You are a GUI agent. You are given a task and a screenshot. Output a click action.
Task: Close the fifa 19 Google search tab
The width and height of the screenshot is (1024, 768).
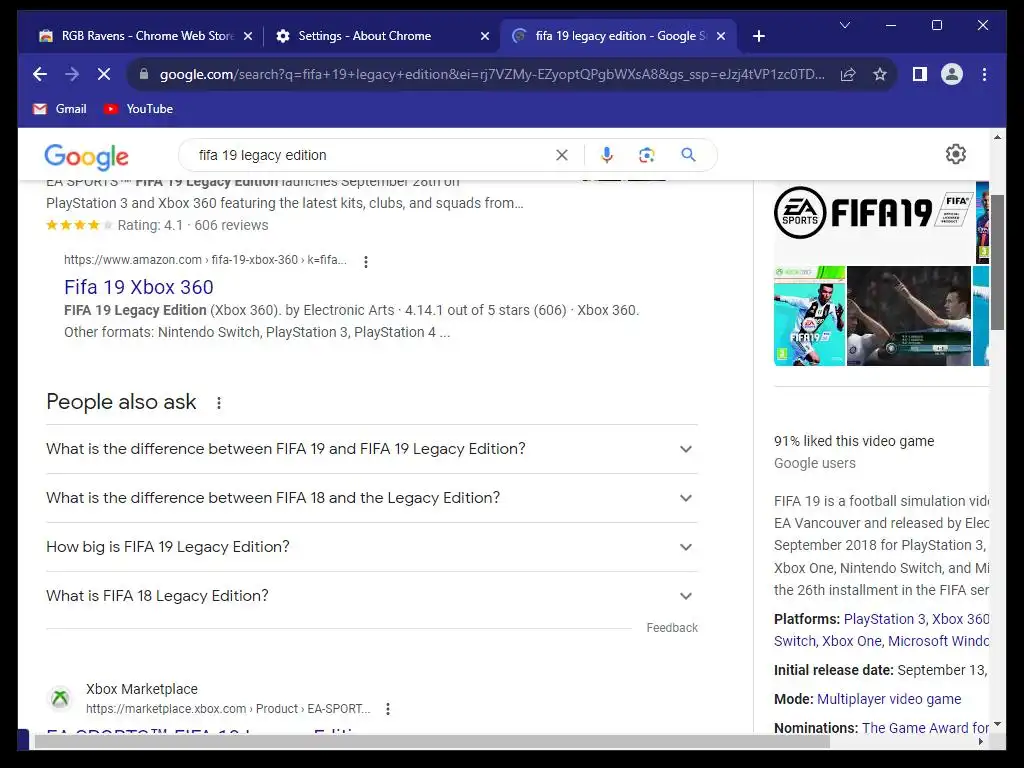(x=721, y=37)
